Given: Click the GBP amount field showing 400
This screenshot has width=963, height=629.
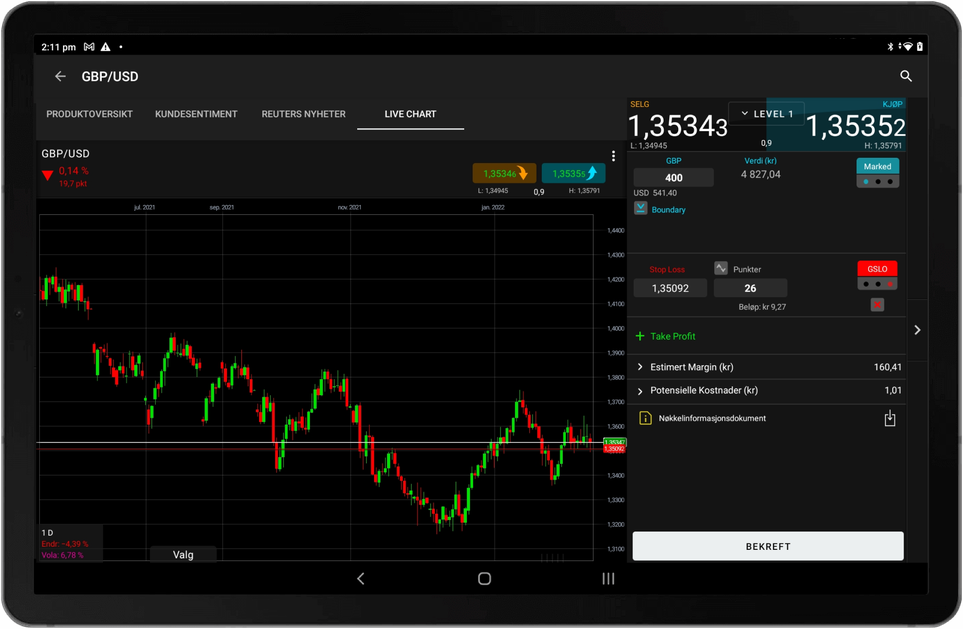Looking at the screenshot, I should 673,176.
